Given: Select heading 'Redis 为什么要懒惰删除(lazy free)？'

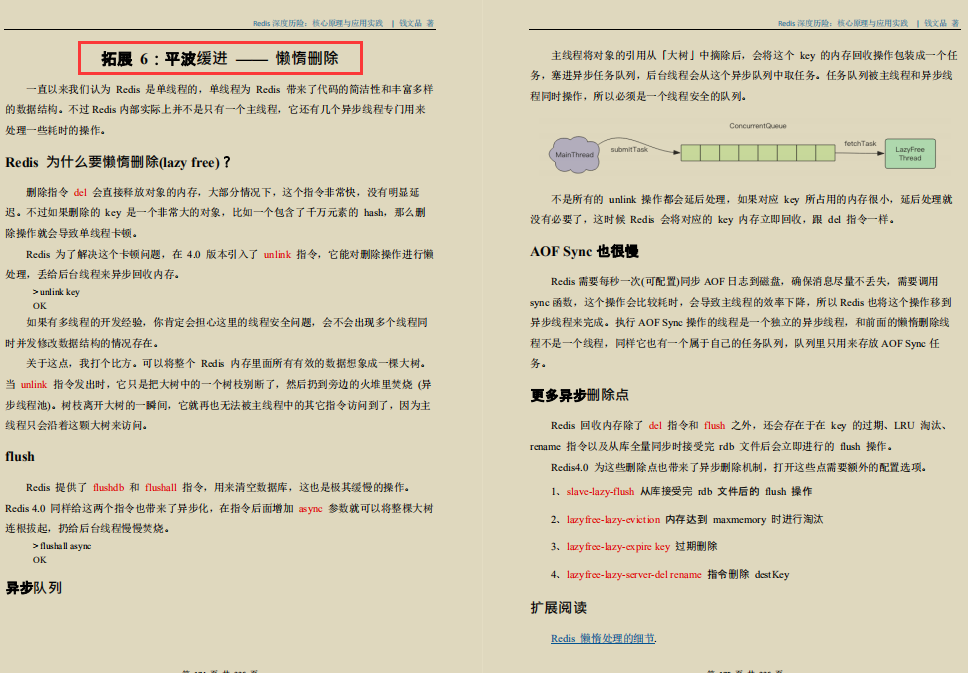Looking at the screenshot, I should [x=119, y=162].
